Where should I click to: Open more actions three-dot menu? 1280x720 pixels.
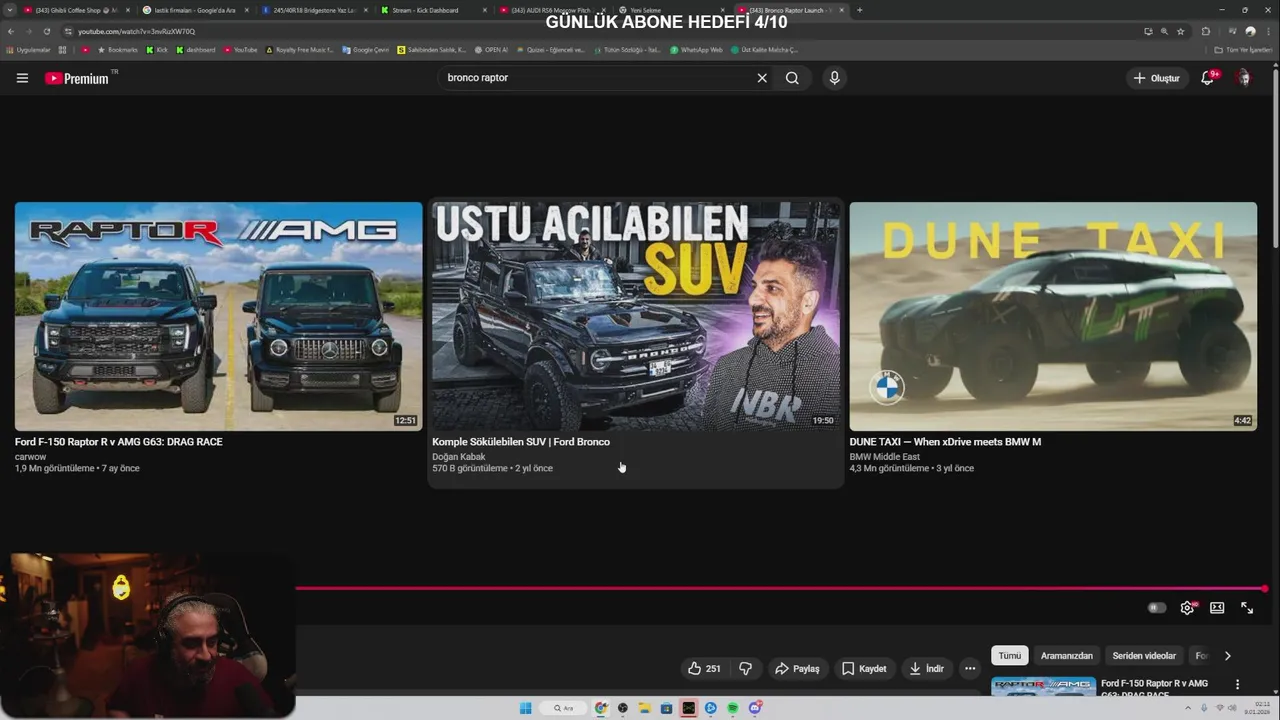(970, 668)
